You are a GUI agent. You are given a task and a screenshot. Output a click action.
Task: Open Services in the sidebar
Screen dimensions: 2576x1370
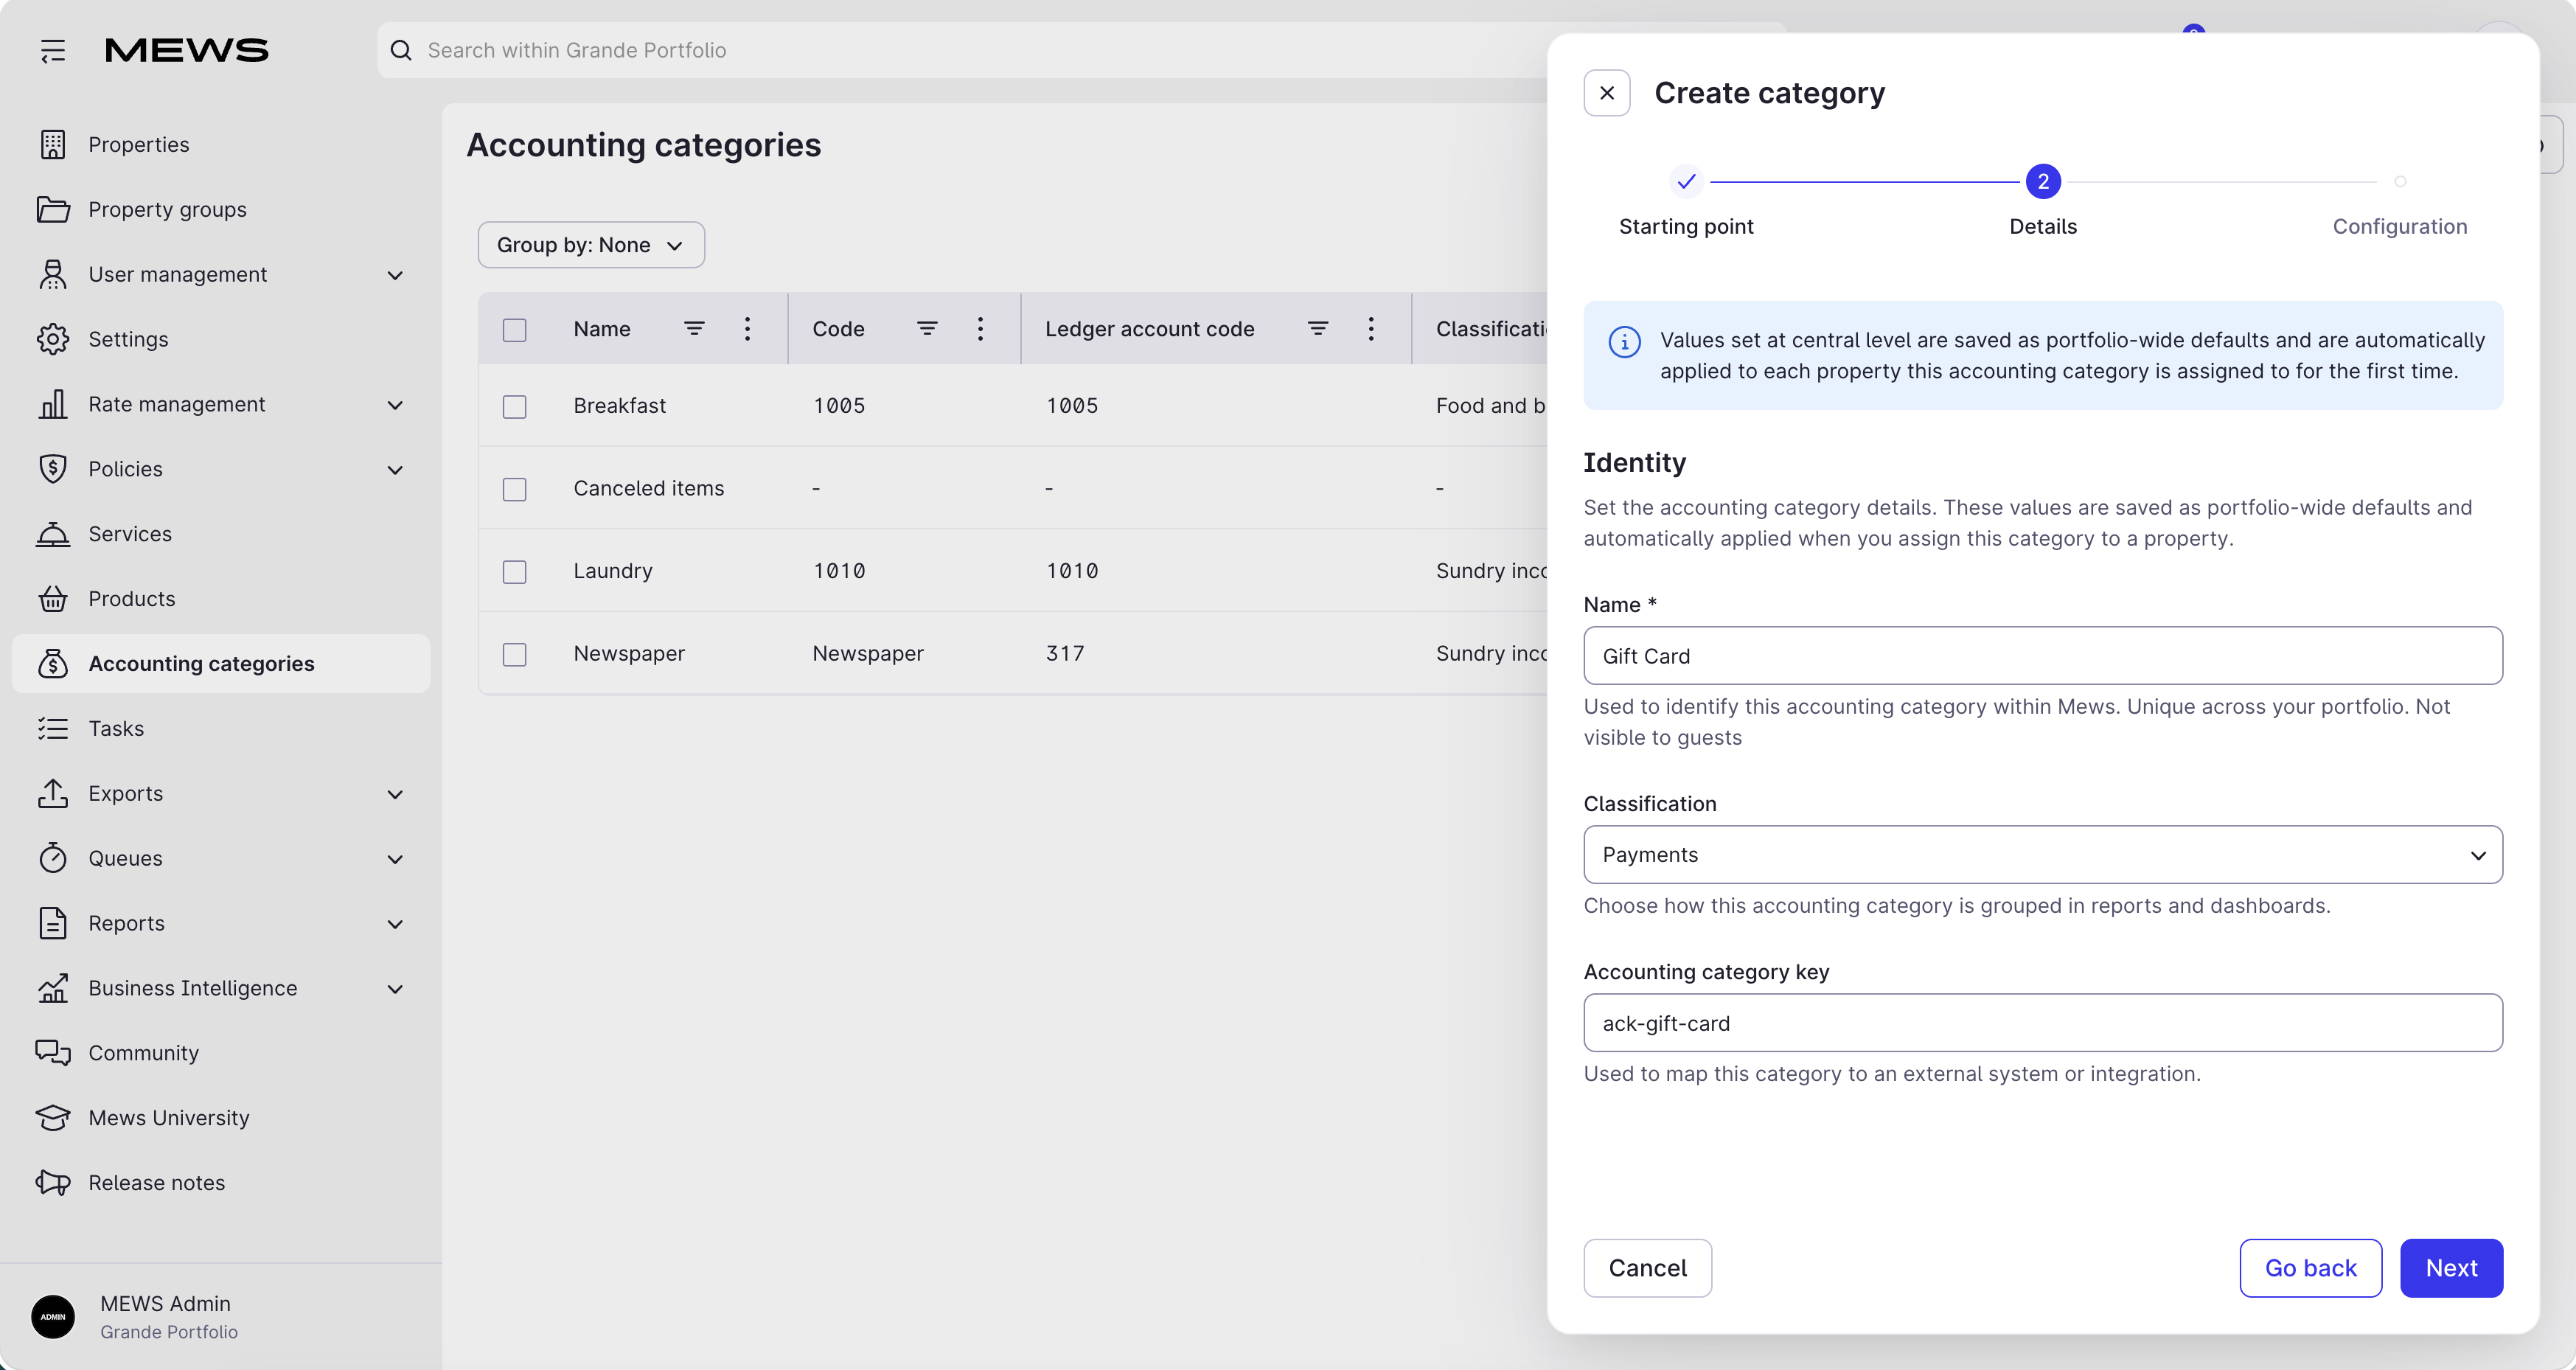click(x=221, y=534)
